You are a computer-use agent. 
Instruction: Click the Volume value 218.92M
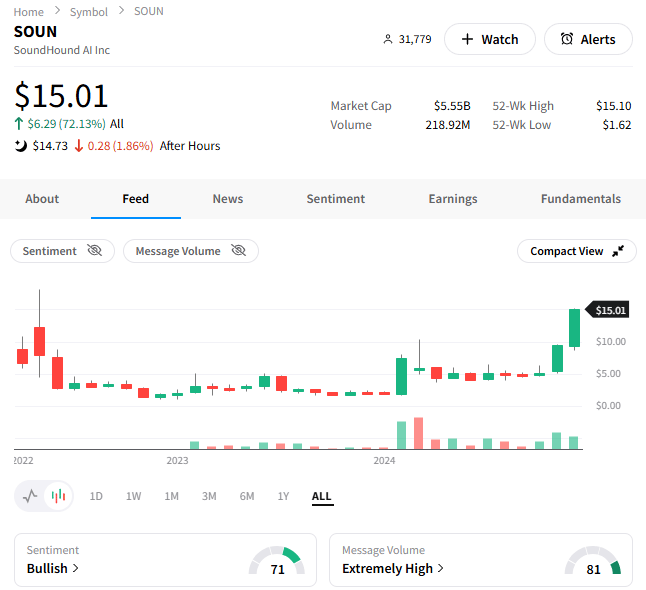[448, 125]
